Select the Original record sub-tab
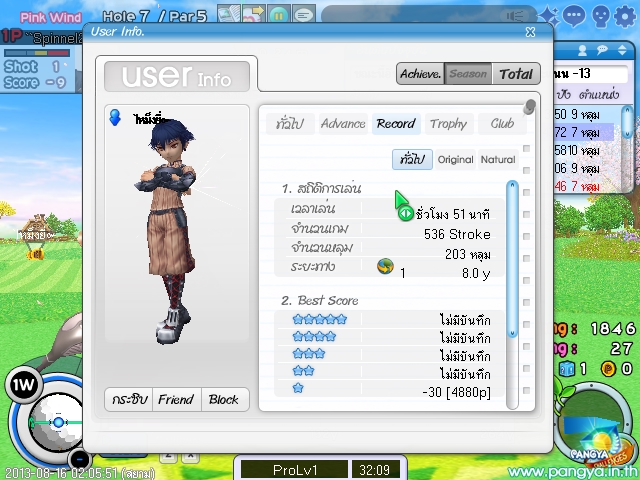This screenshot has width=640, height=480. coord(456,159)
